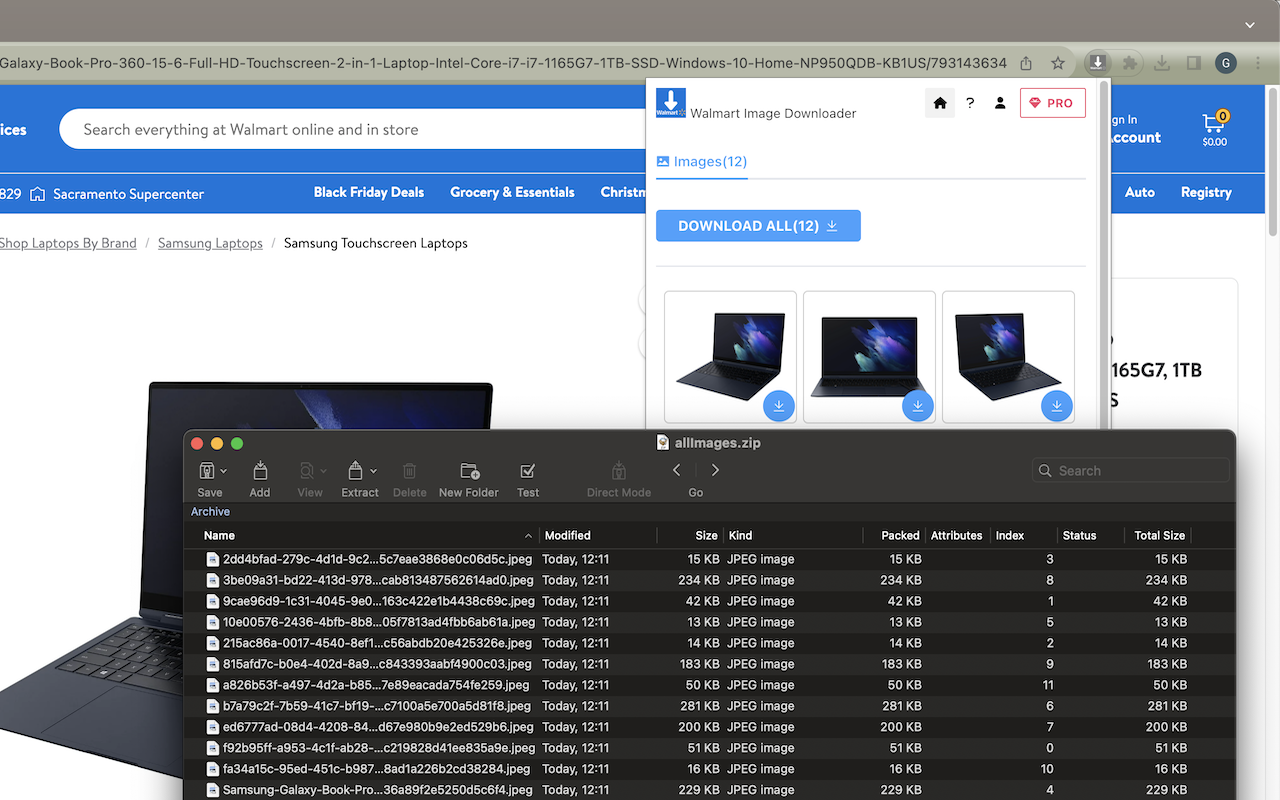Open the Chrome profile avatar G
Screen dimensions: 1280x800
click(1226, 63)
